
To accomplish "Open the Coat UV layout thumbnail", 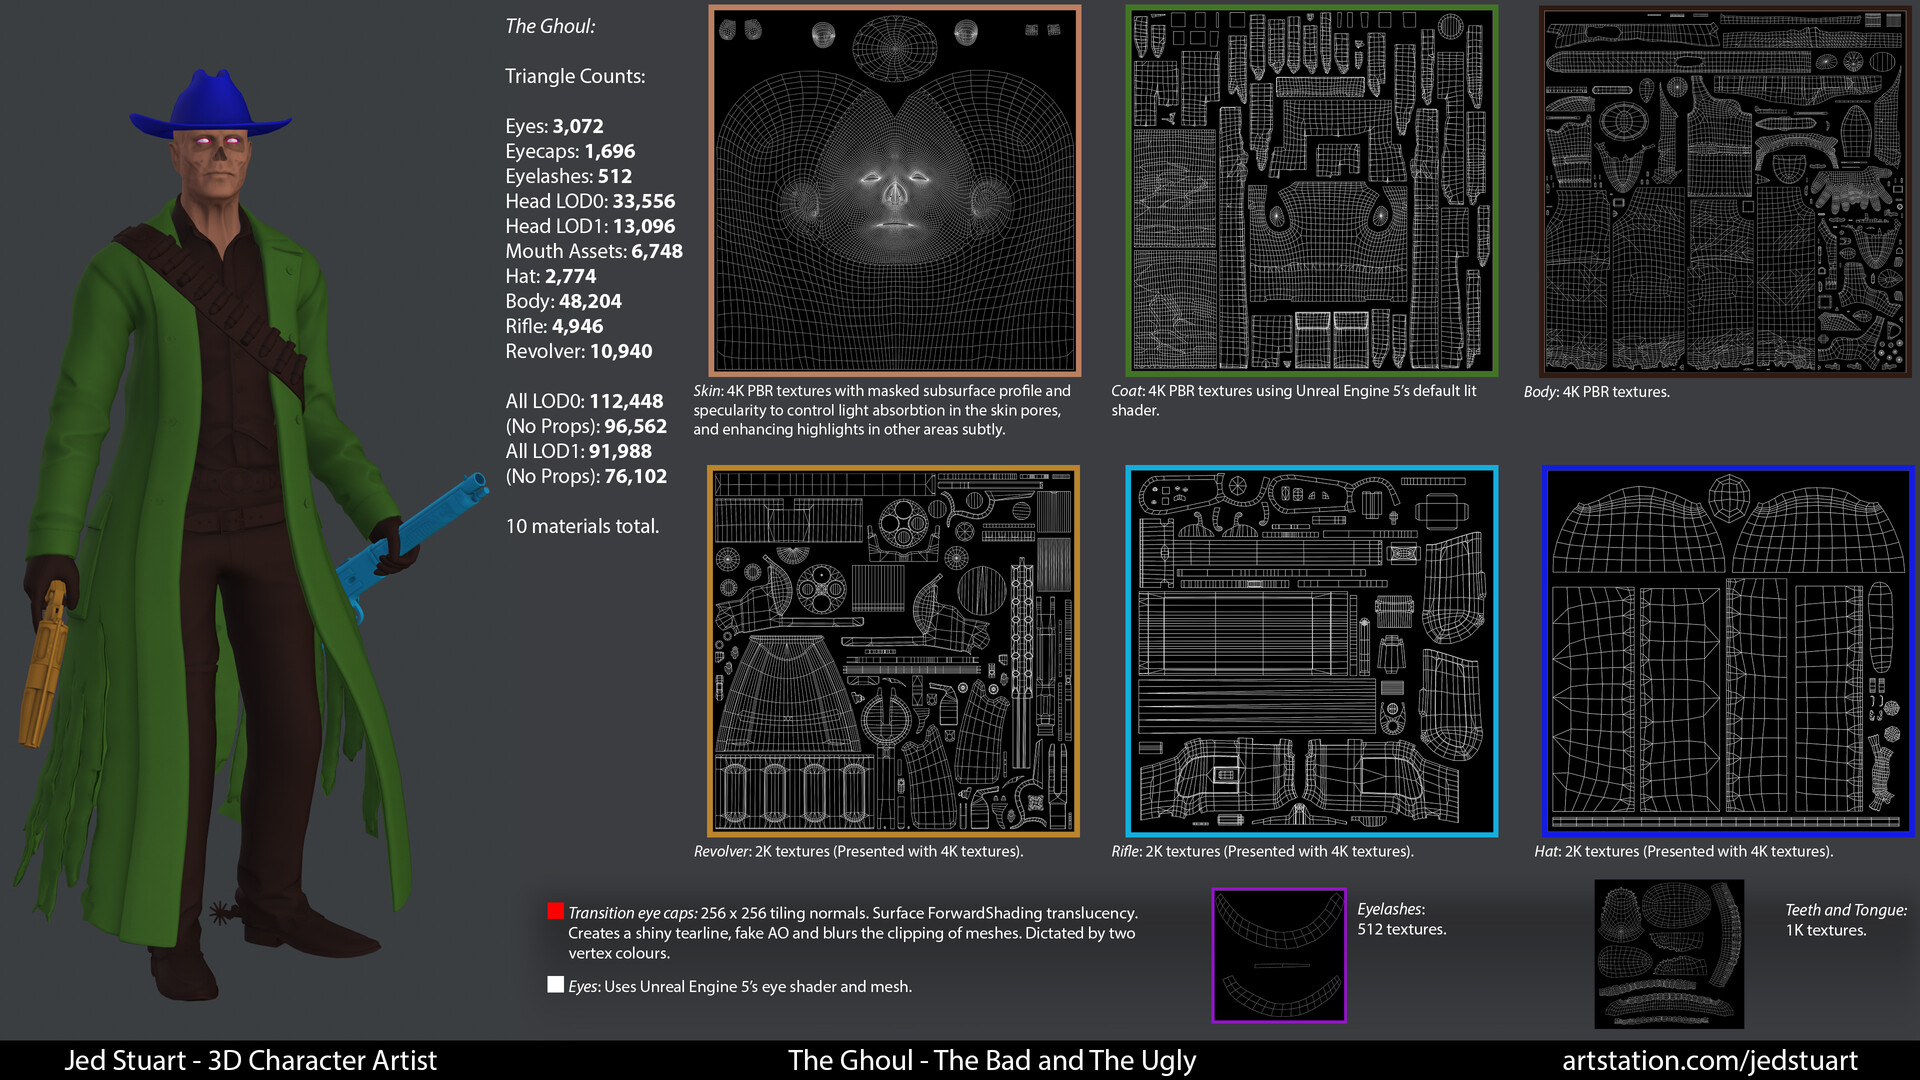I will pyautogui.click(x=1311, y=190).
